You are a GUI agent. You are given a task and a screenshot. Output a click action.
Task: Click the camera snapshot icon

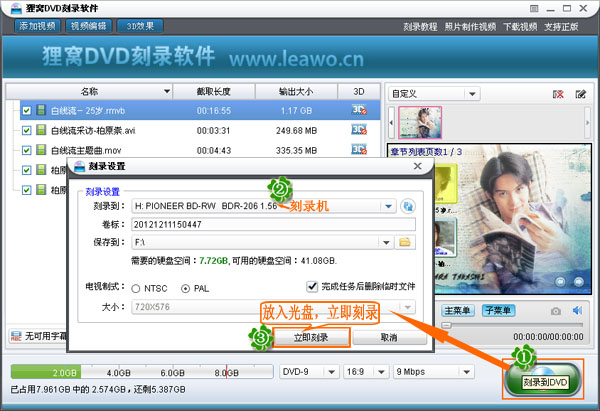point(556,311)
